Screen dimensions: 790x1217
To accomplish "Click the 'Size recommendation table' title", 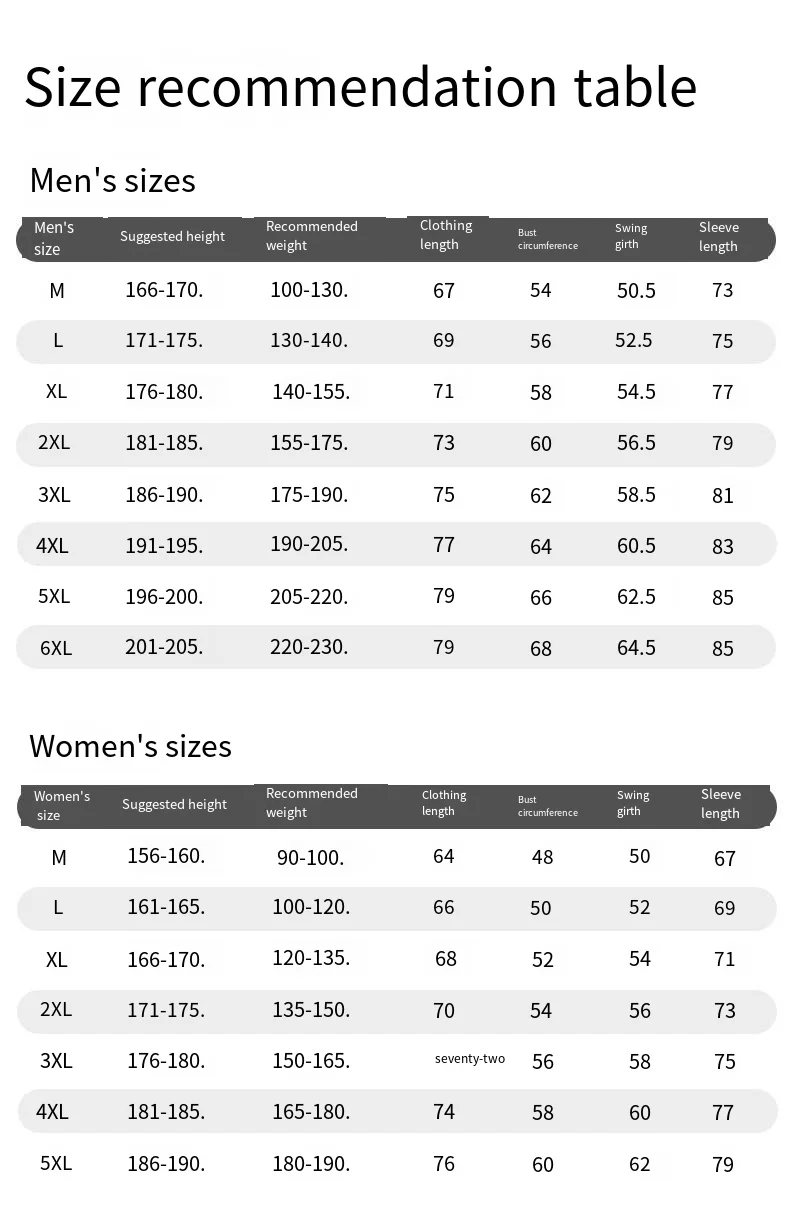I will click(360, 87).
